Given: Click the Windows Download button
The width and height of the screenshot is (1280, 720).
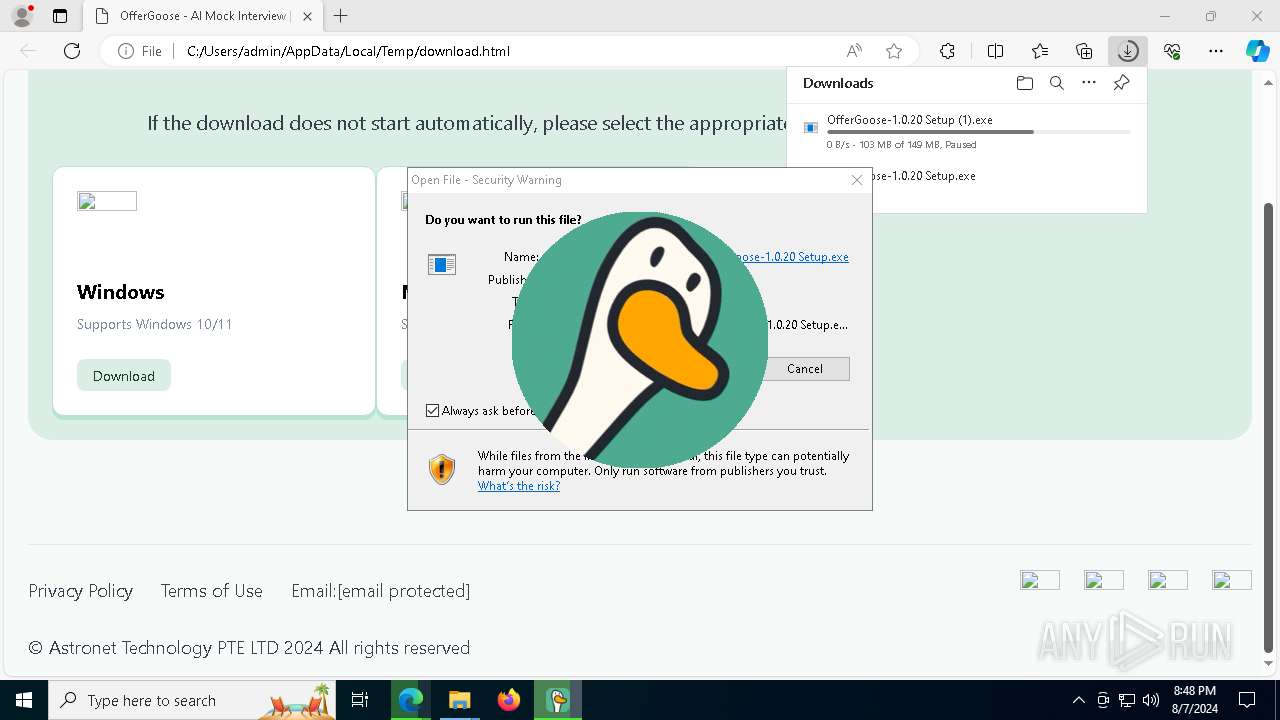Looking at the screenshot, I should (124, 375).
